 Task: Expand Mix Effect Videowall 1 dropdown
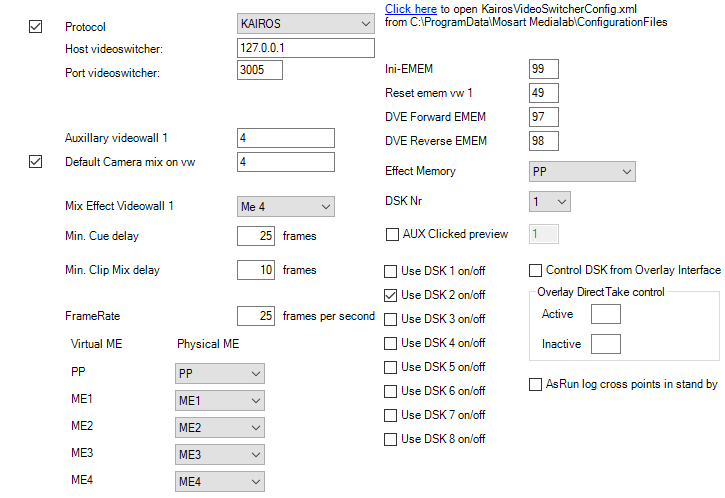[x=285, y=206]
